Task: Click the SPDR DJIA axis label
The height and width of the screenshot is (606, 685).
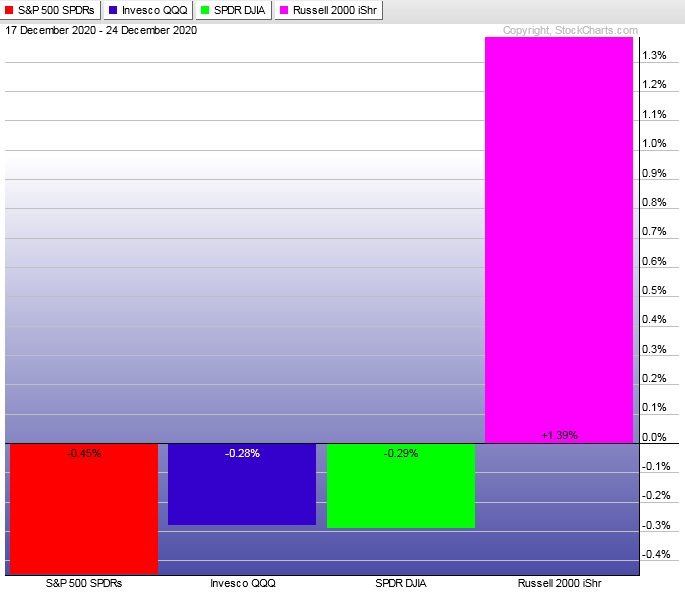Action: point(401,583)
